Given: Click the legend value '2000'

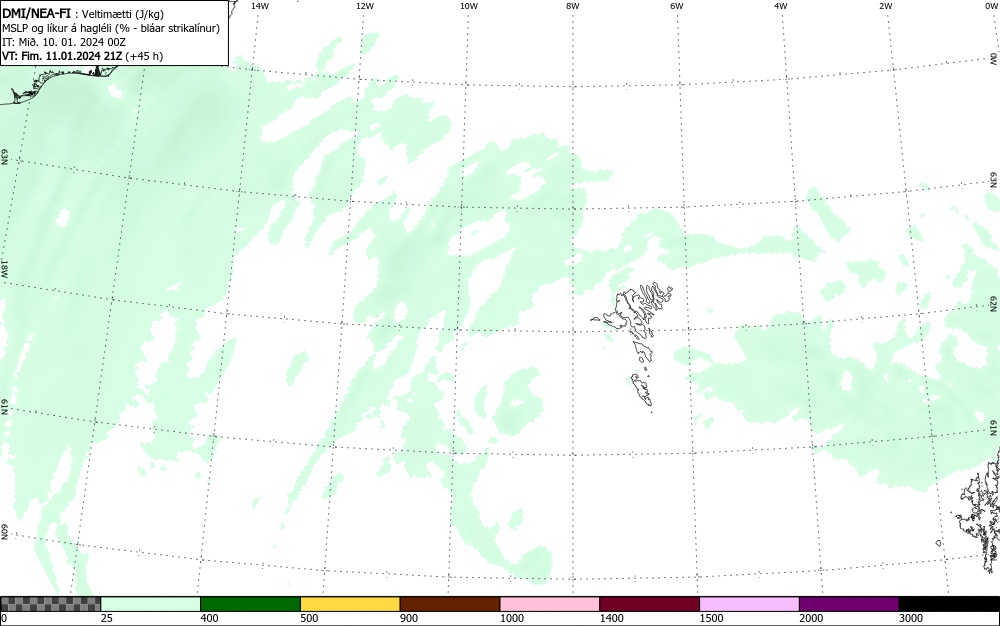Looking at the screenshot, I should click(x=811, y=618).
